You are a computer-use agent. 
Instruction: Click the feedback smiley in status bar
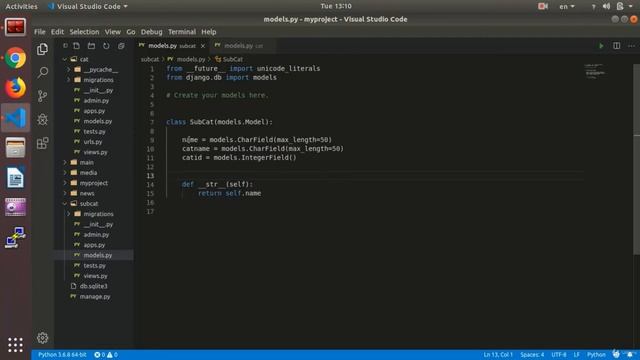point(616,354)
